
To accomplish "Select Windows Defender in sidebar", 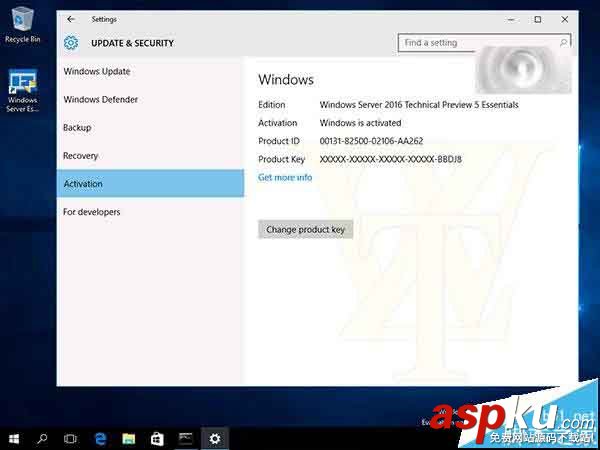I will [150, 99].
